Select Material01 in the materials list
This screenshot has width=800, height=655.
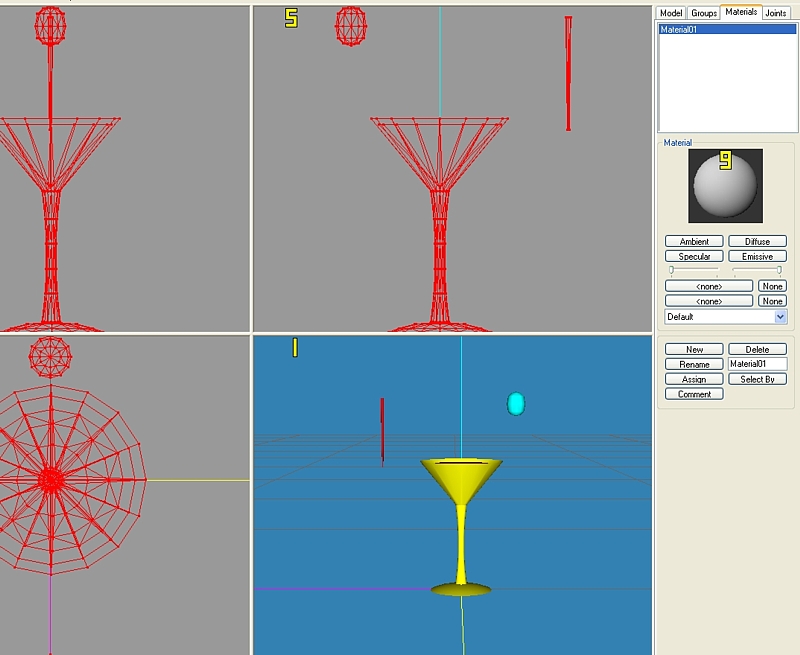(726, 30)
